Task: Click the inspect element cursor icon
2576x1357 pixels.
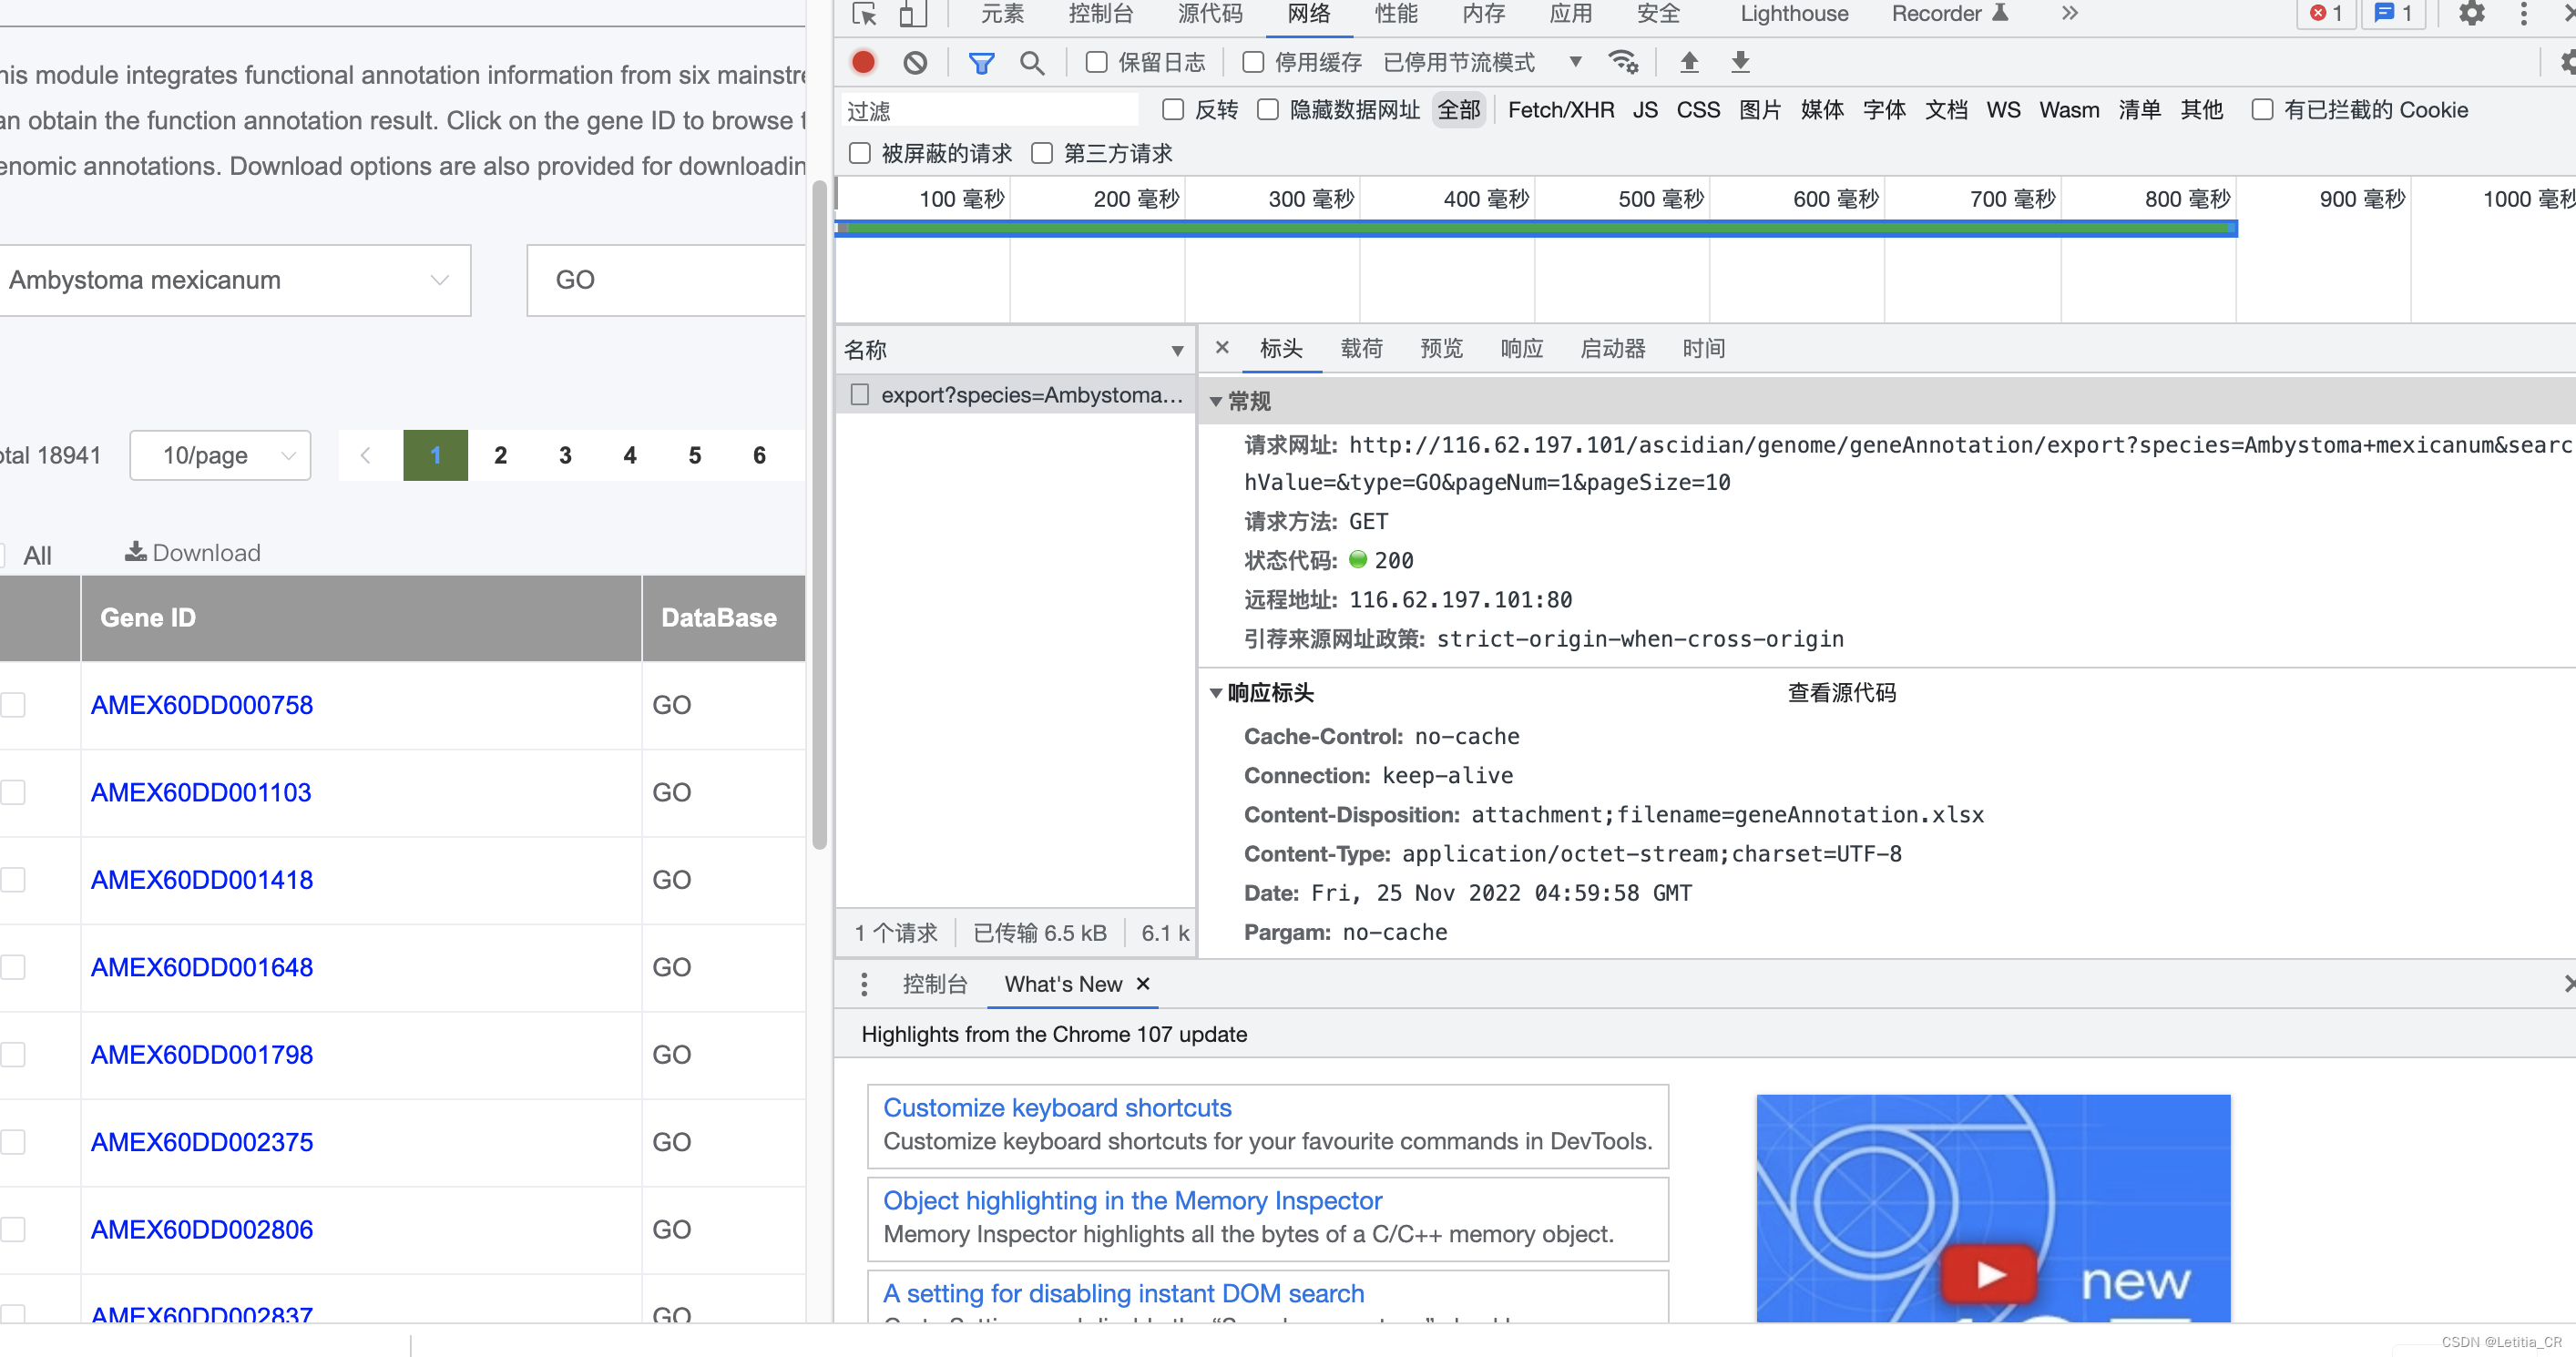Action: tap(864, 14)
